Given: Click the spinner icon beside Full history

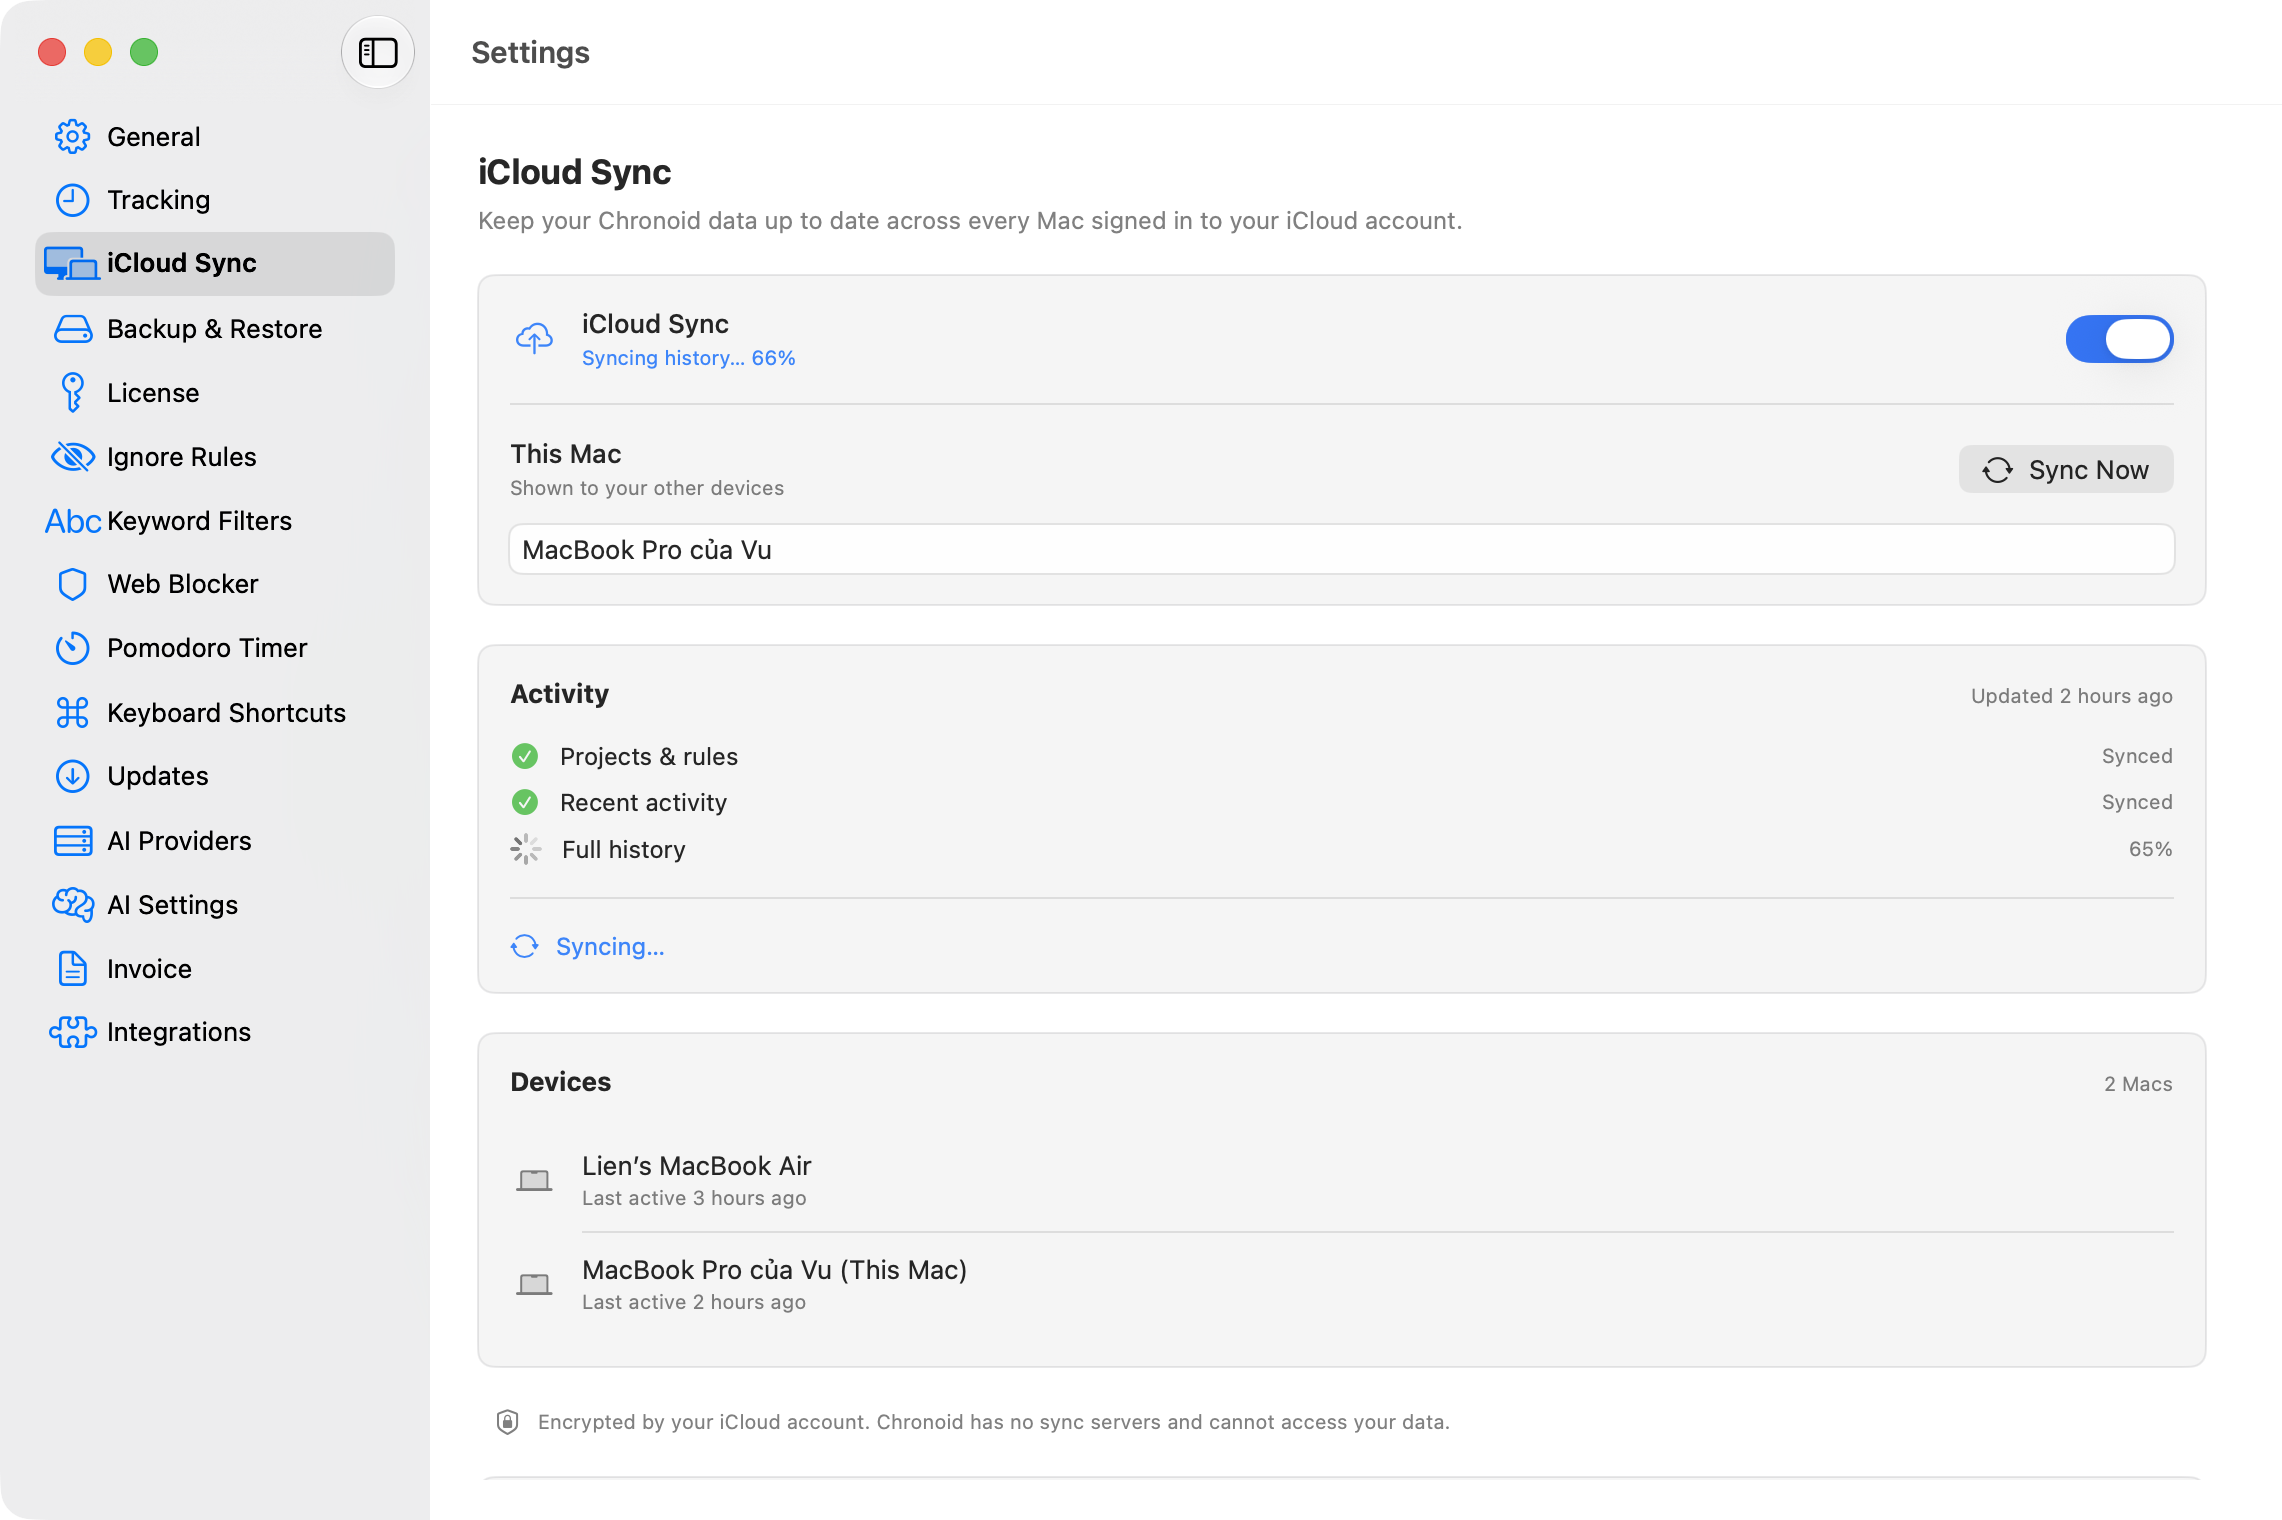Looking at the screenshot, I should [x=526, y=850].
